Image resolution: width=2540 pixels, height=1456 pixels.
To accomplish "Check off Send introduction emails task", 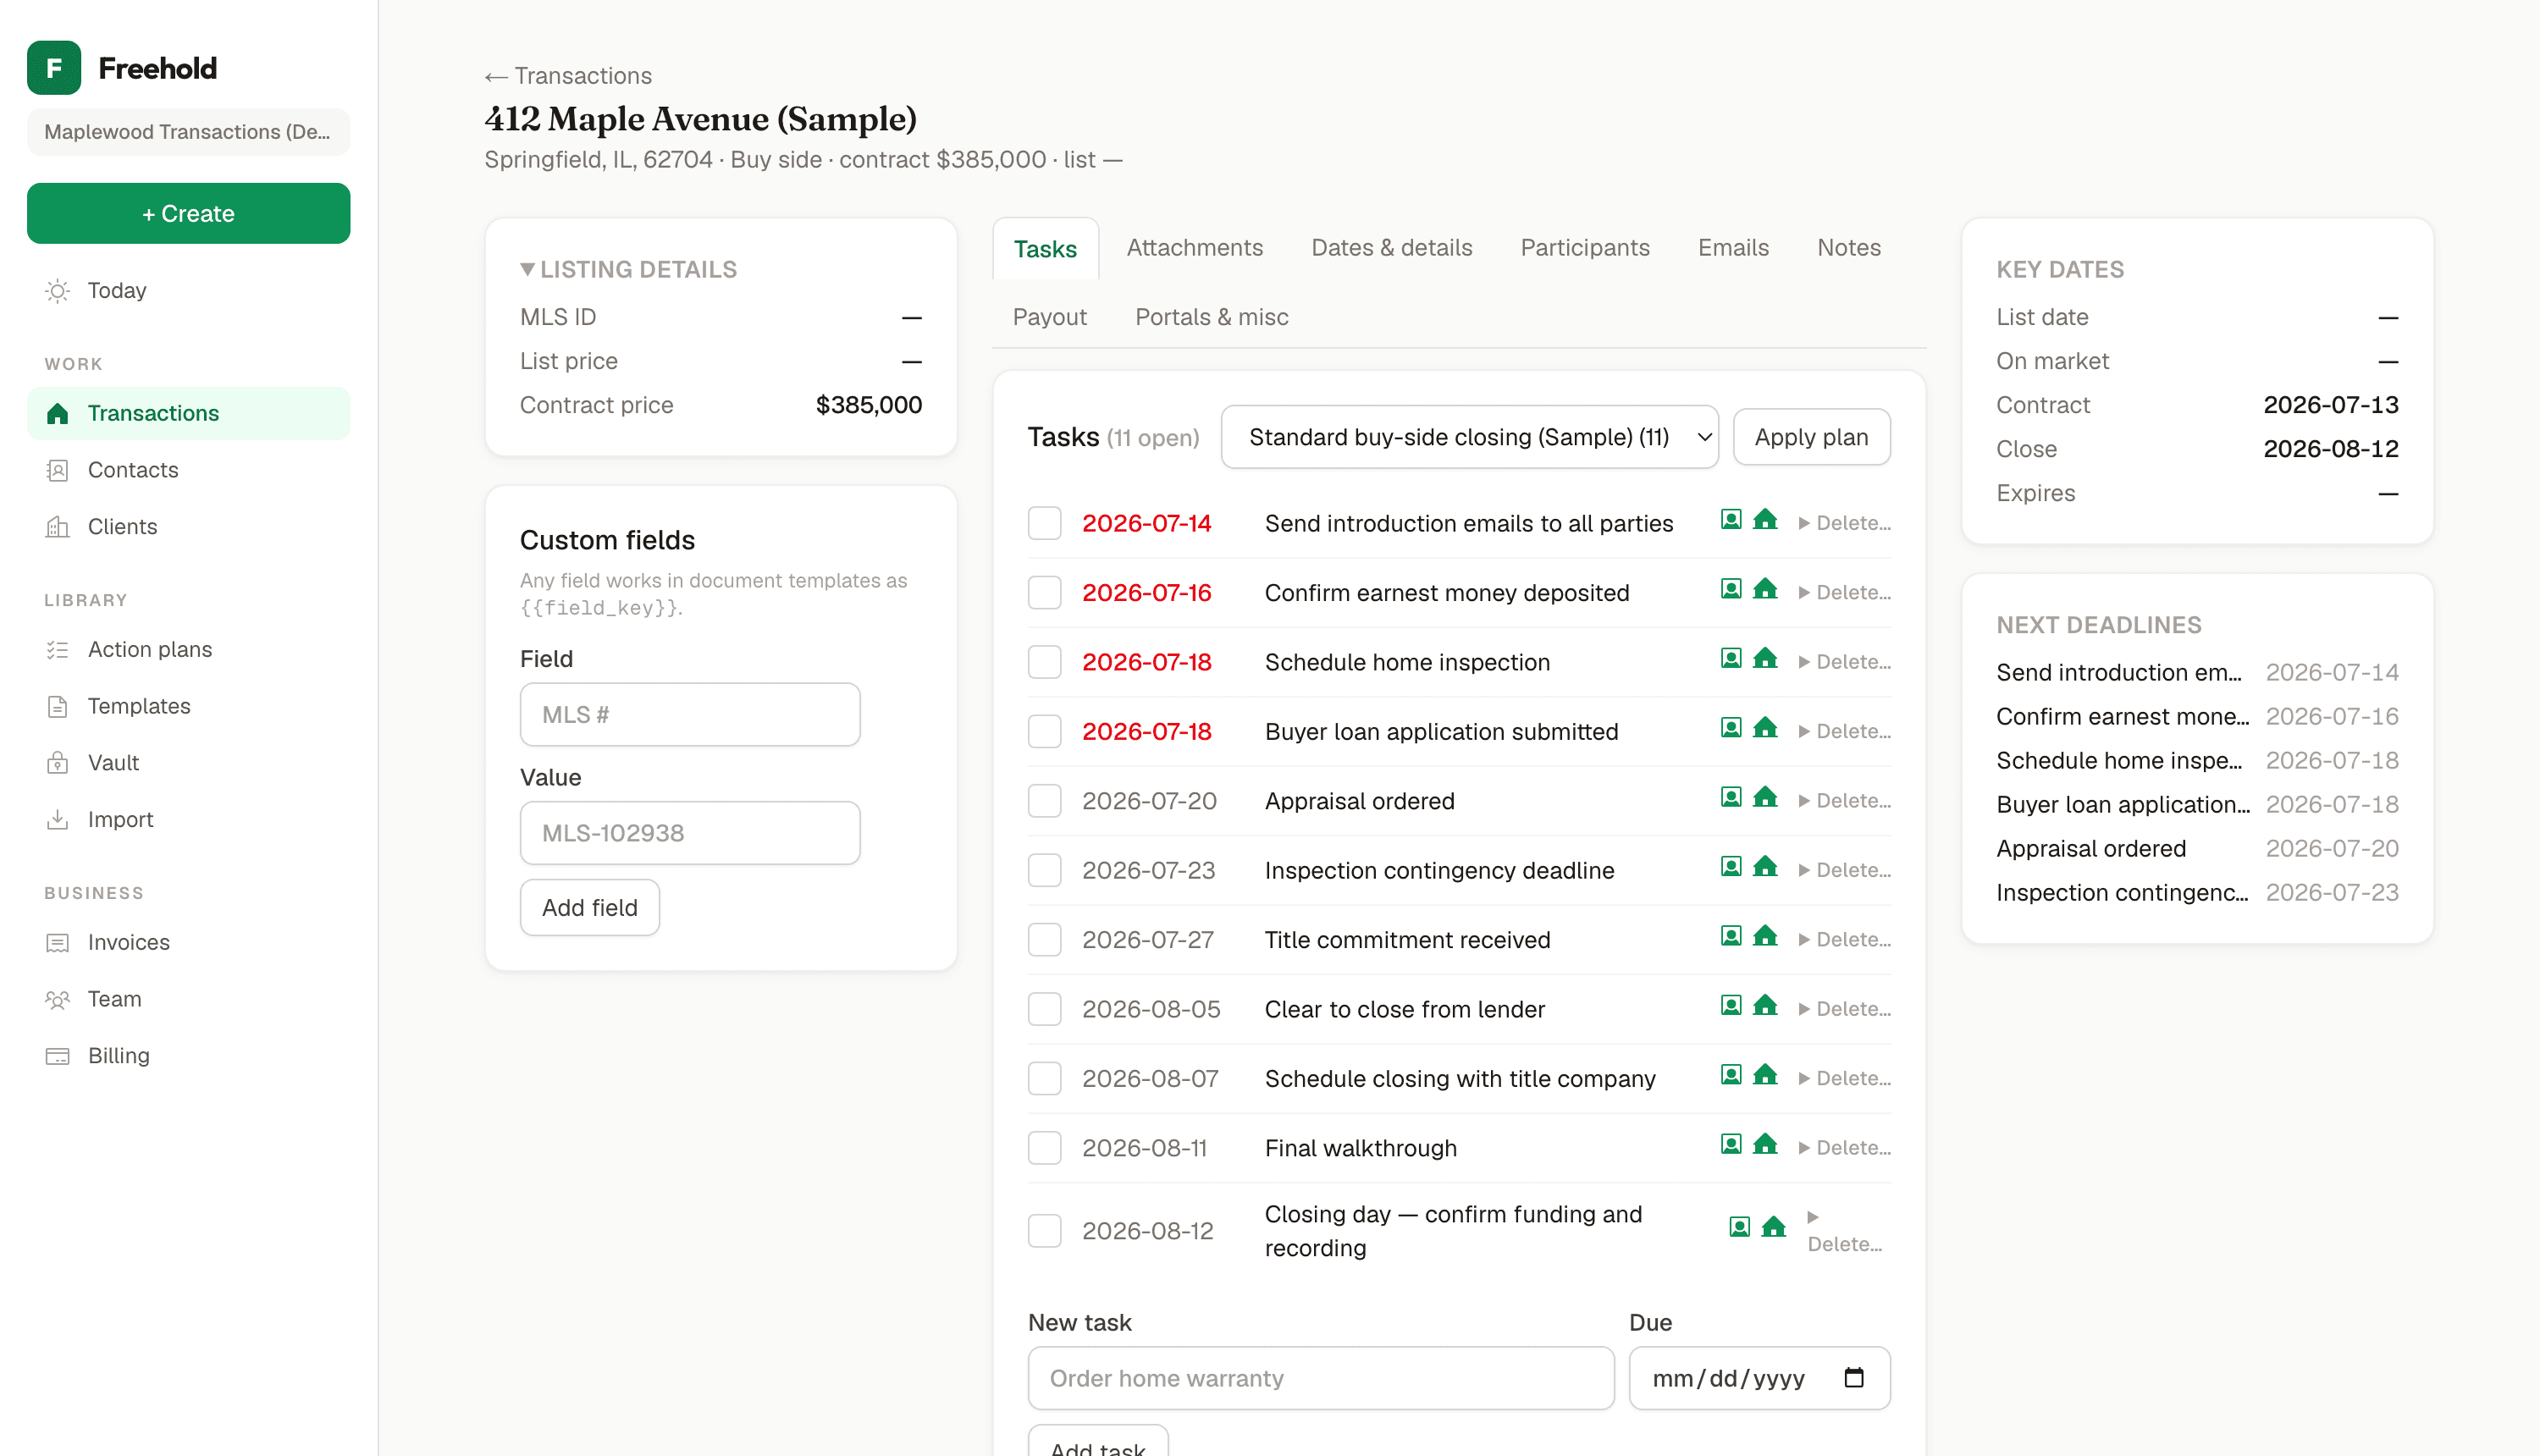I will 1045,524.
